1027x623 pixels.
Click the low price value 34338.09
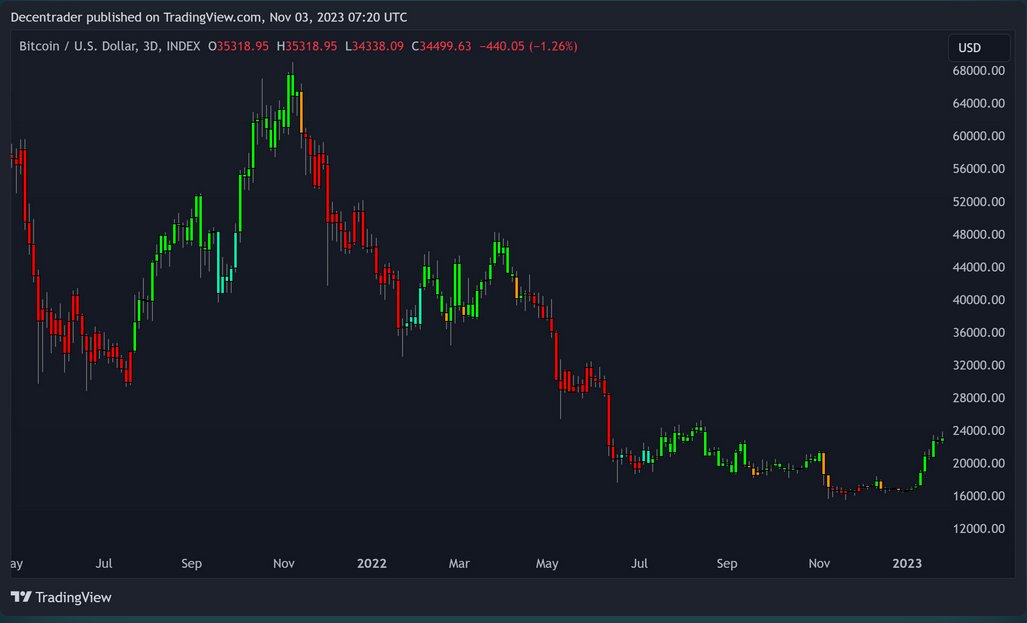[377, 47]
